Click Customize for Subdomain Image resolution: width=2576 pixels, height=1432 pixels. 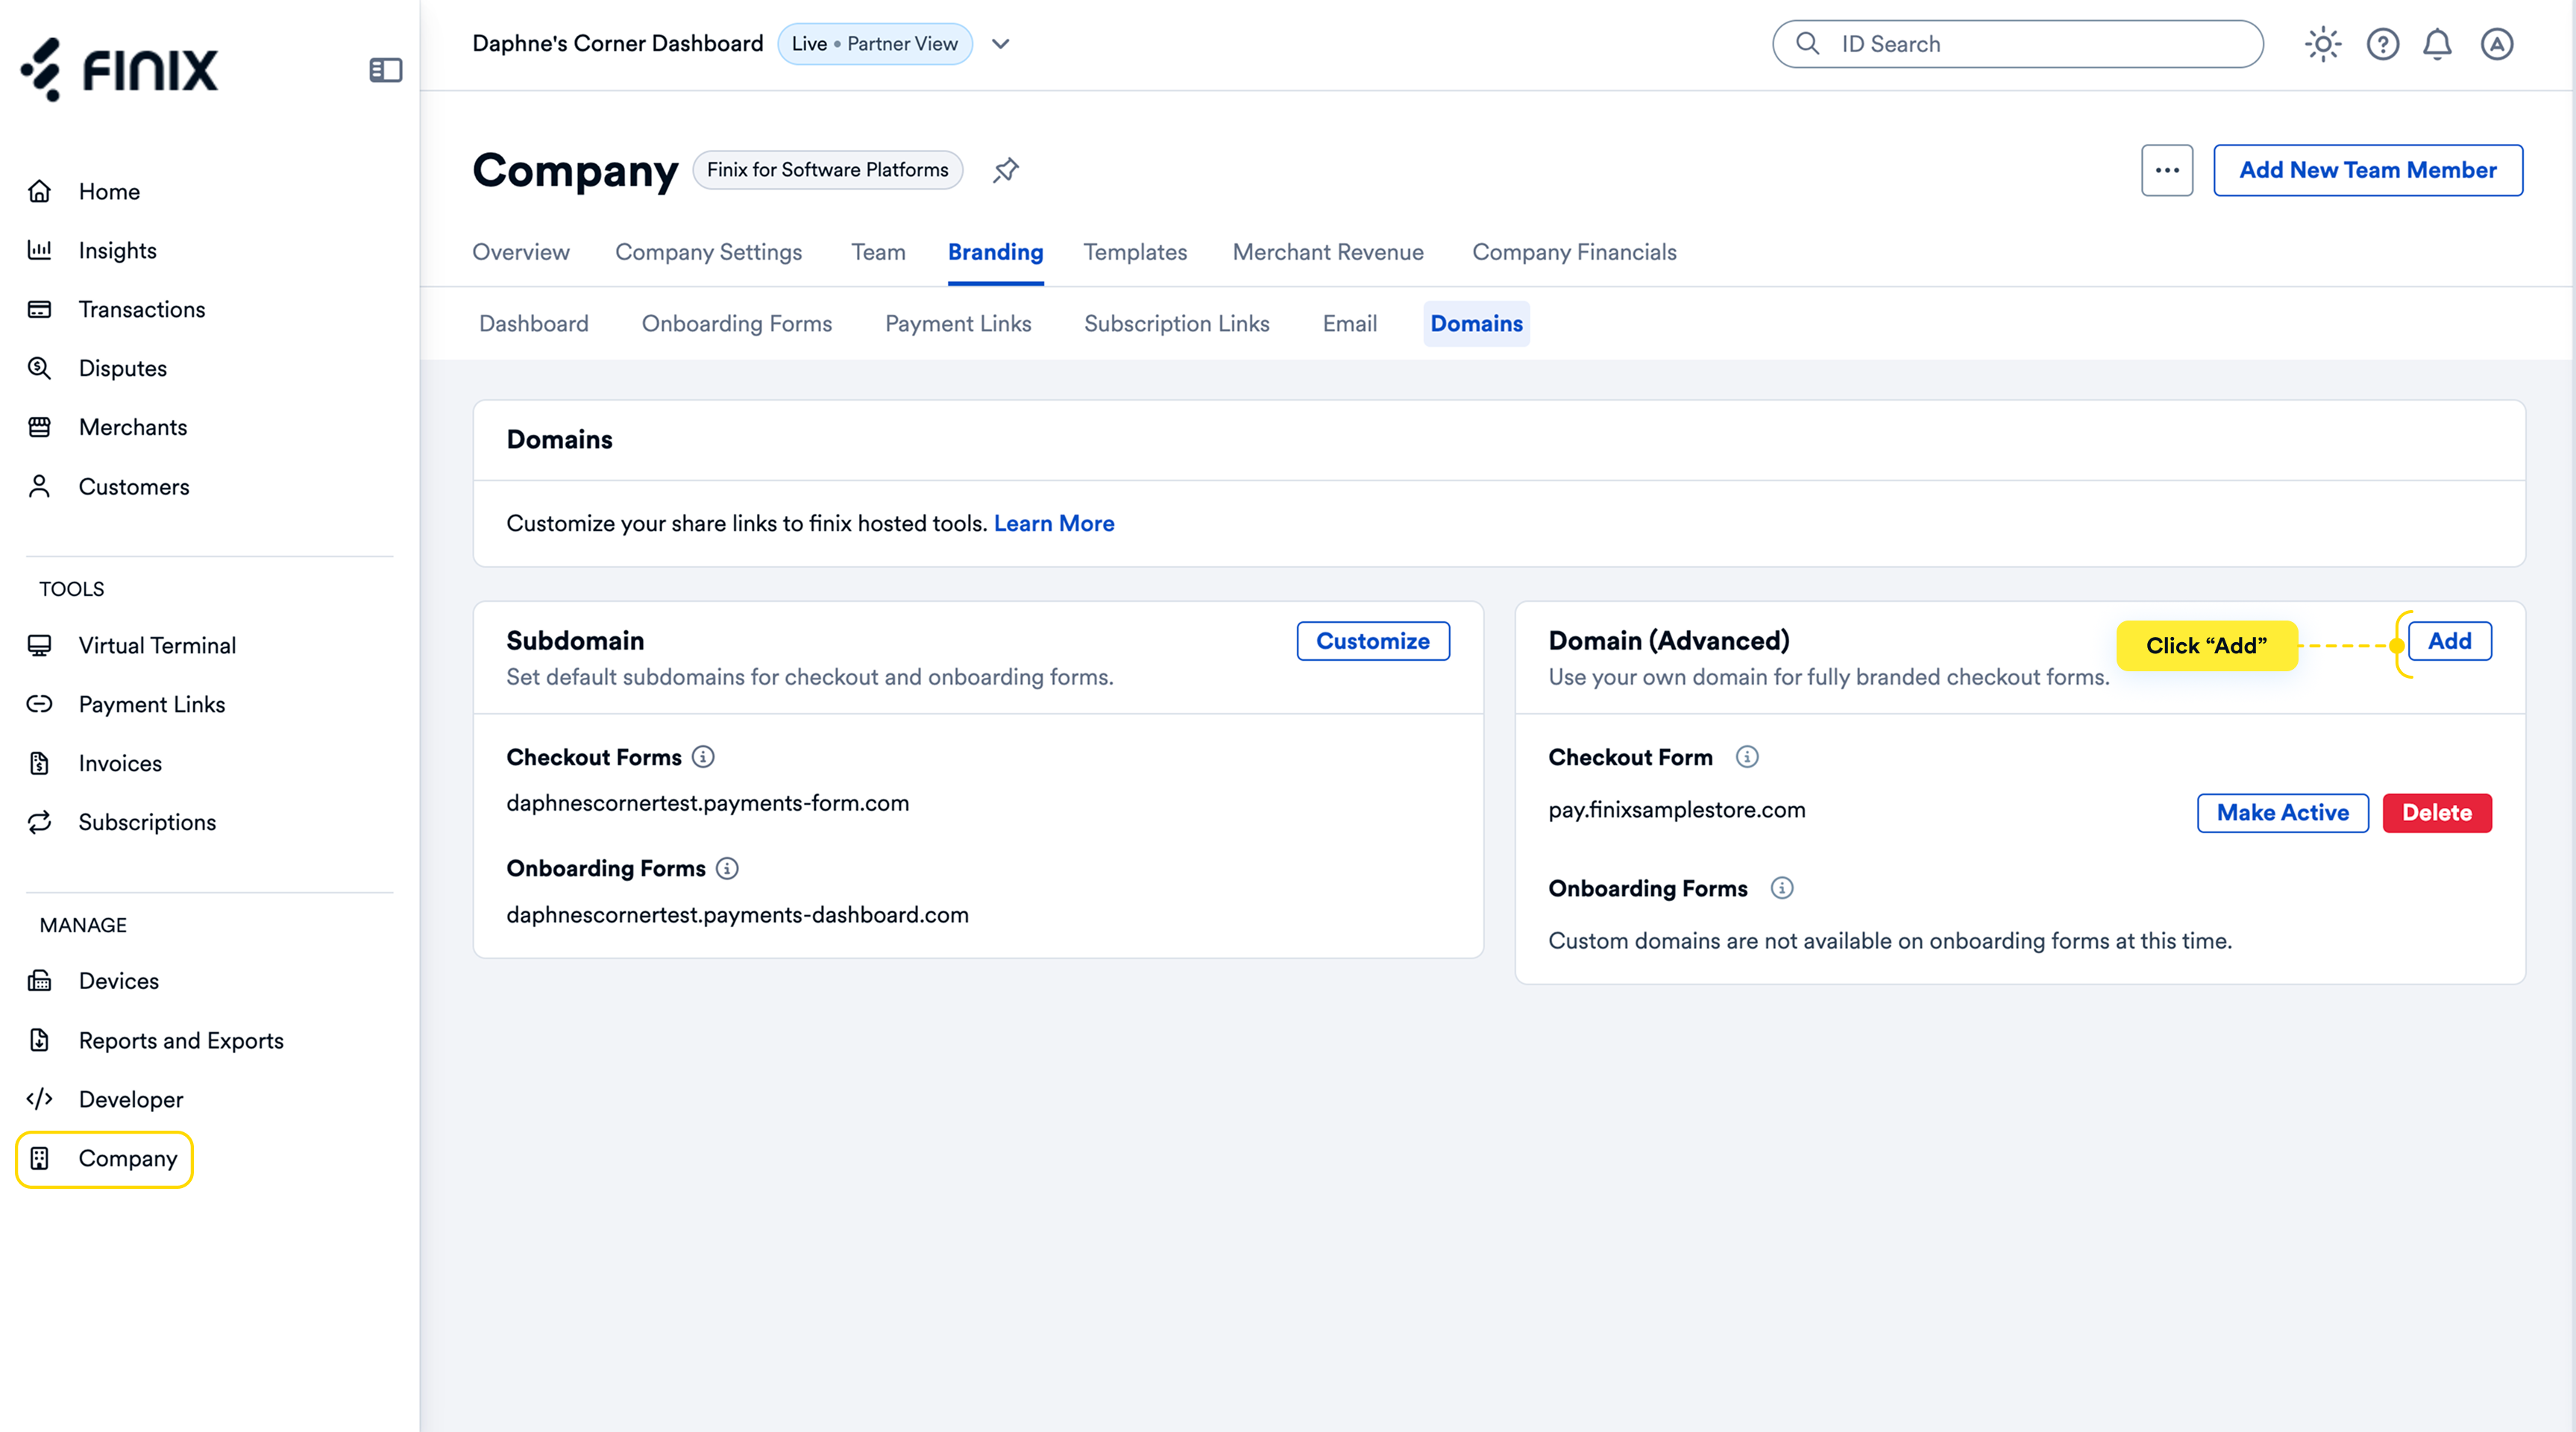click(1373, 641)
